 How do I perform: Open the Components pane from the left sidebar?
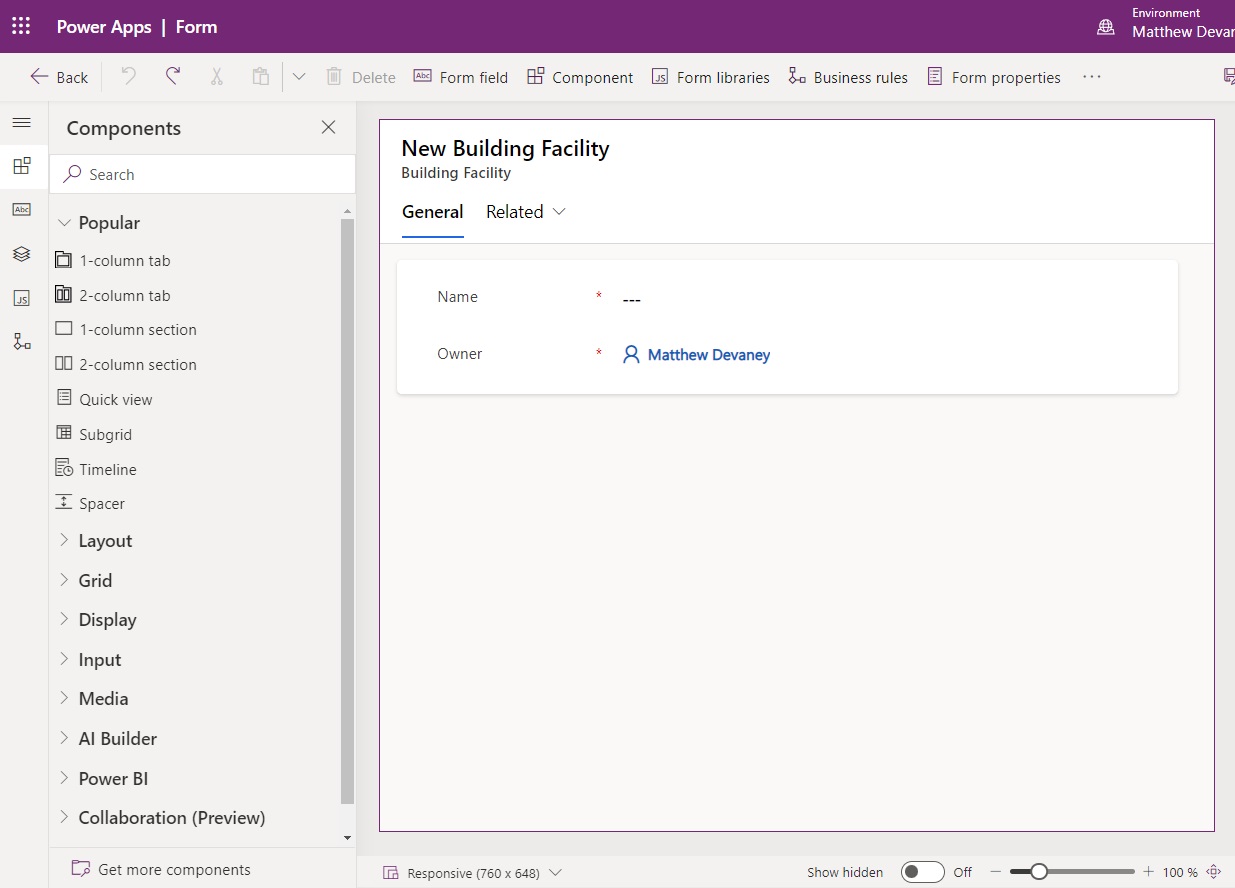[23, 166]
